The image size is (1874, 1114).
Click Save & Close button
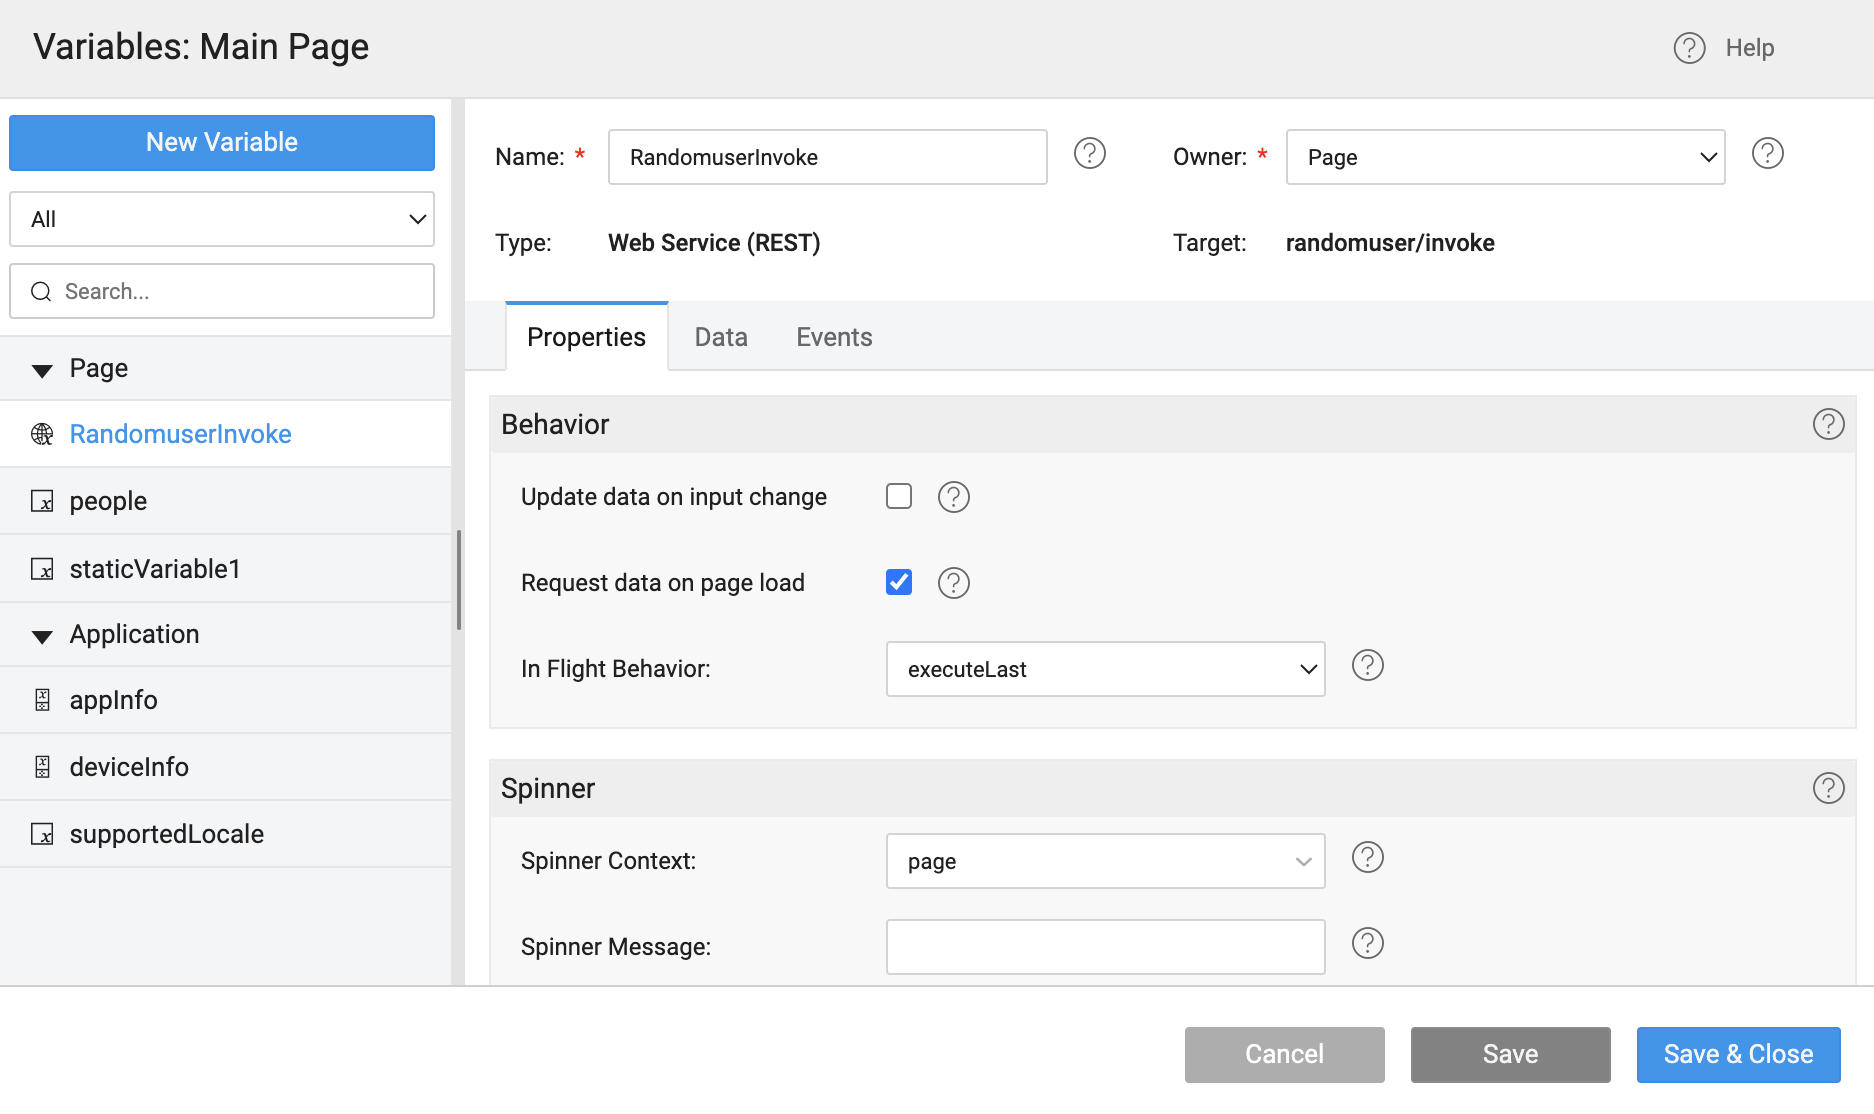click(1737, 1055)
